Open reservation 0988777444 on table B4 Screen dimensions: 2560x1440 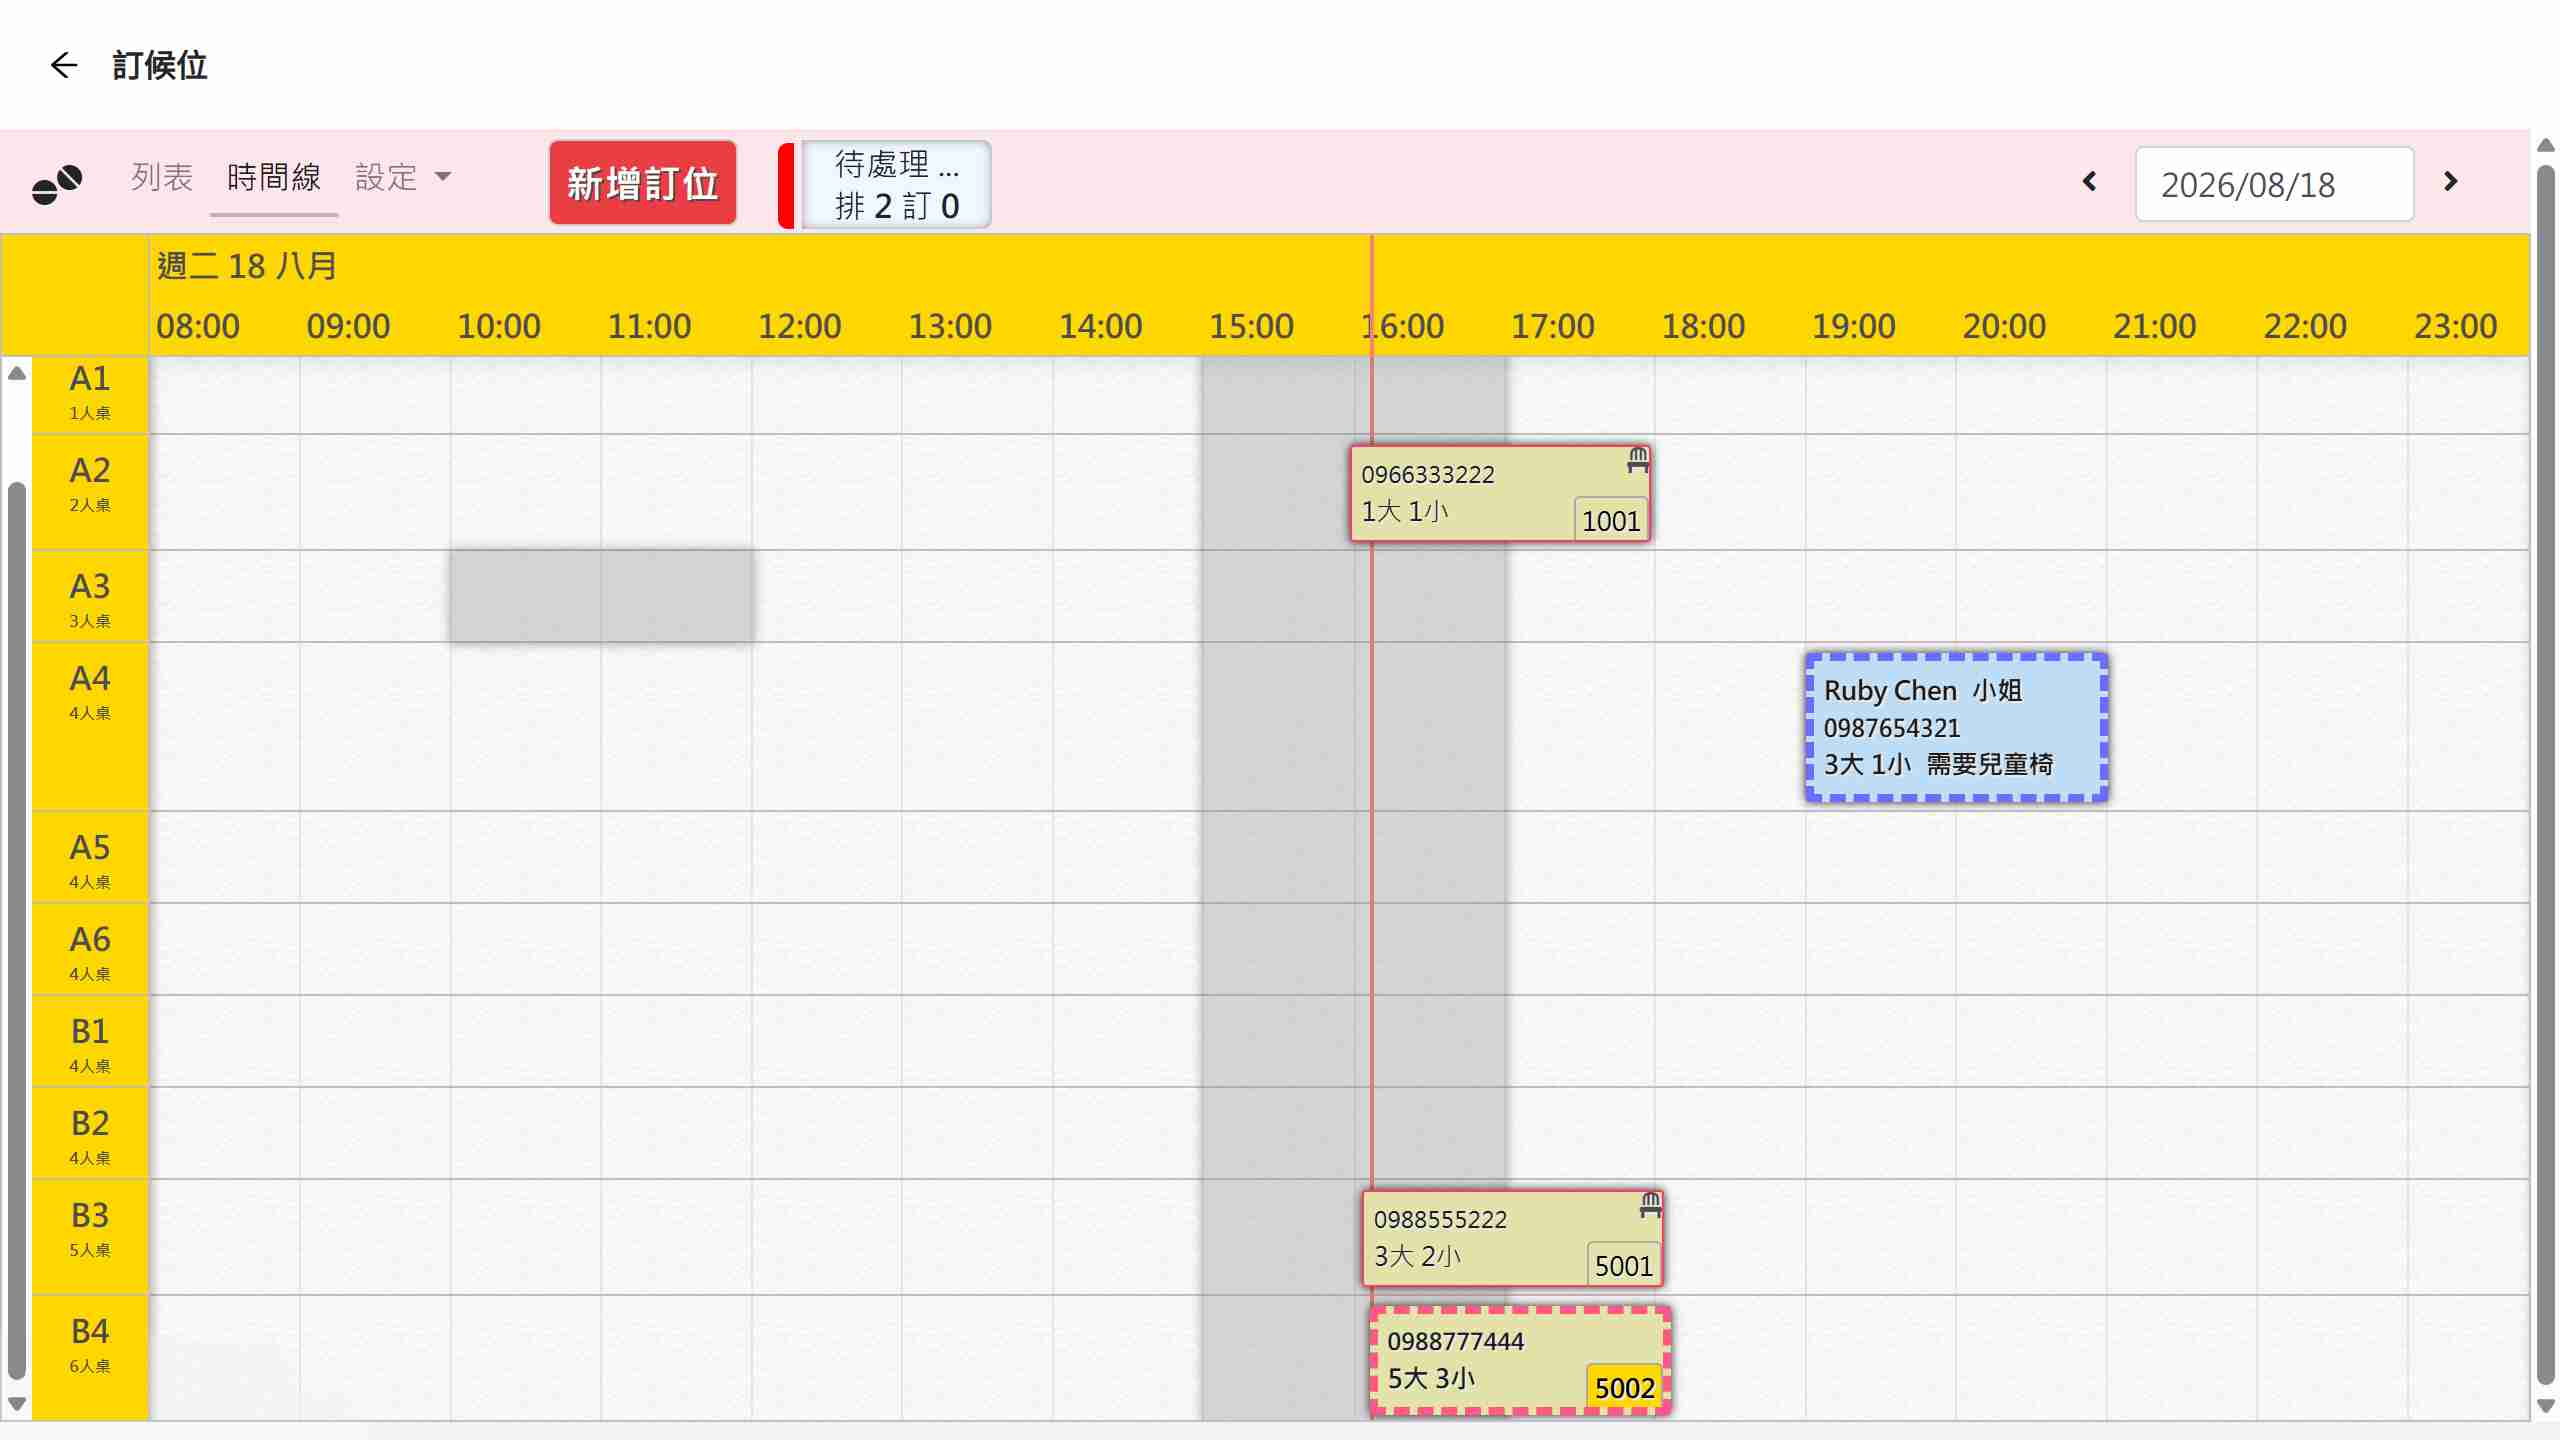(1520, 1360)
